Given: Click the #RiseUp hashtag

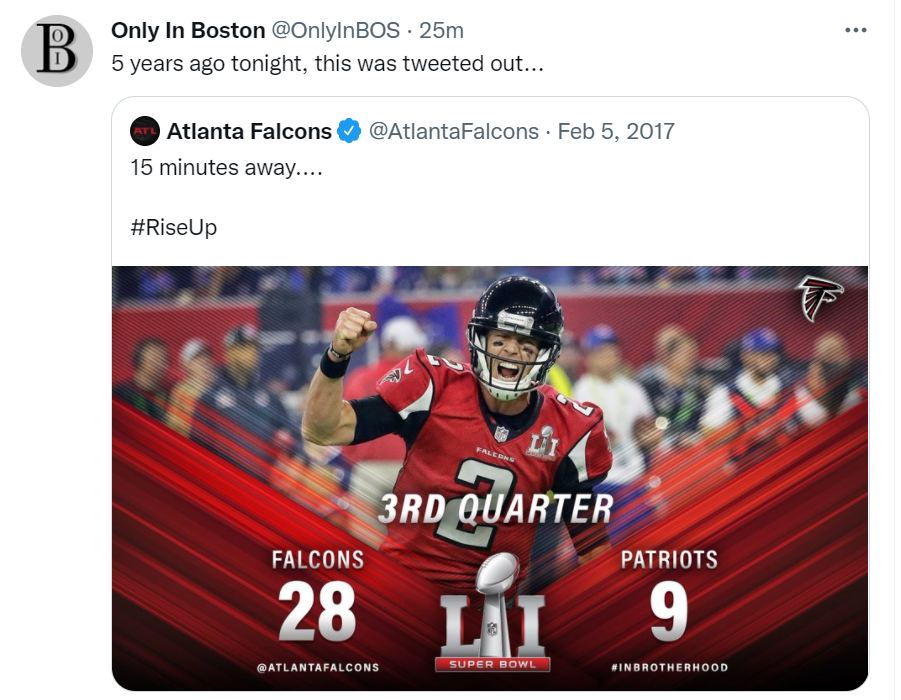Looking at the screenshot, I should pos(174,227).
